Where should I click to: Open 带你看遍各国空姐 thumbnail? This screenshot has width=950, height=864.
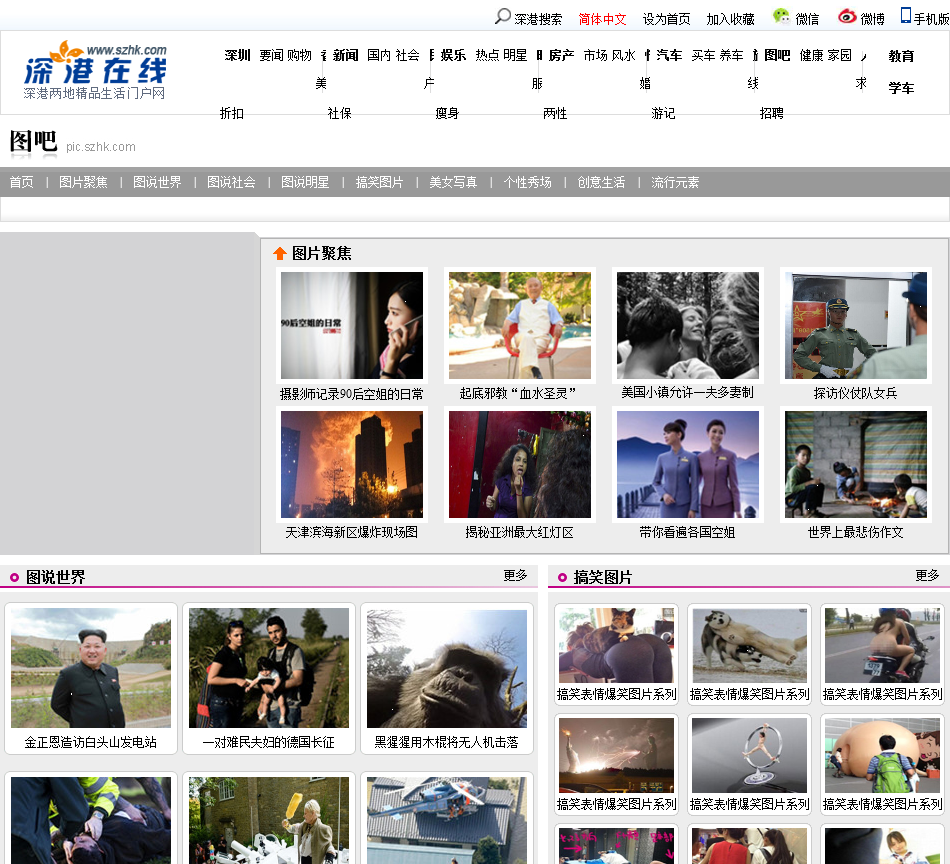point(688,465)
